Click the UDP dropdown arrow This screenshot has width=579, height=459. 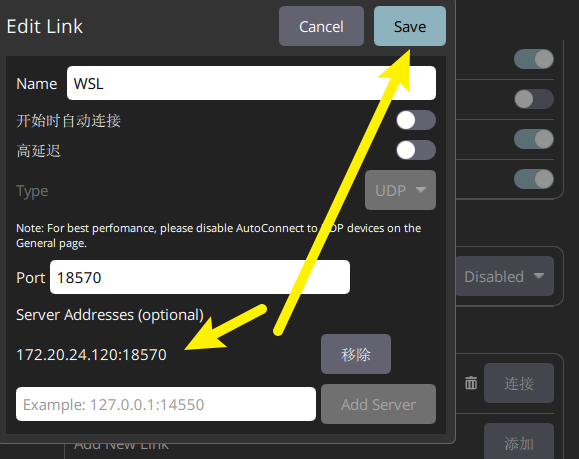421,190
